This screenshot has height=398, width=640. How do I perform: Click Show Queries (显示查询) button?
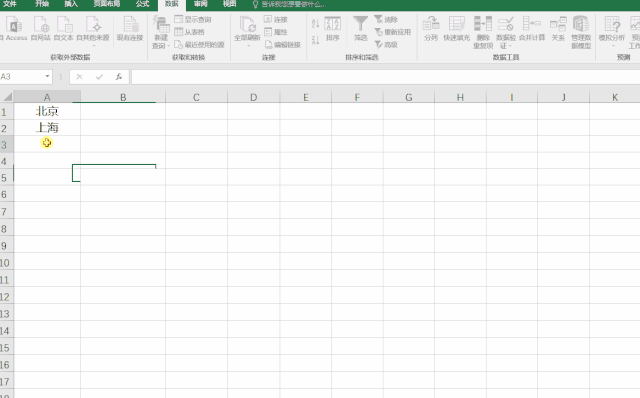pos(193,19)
